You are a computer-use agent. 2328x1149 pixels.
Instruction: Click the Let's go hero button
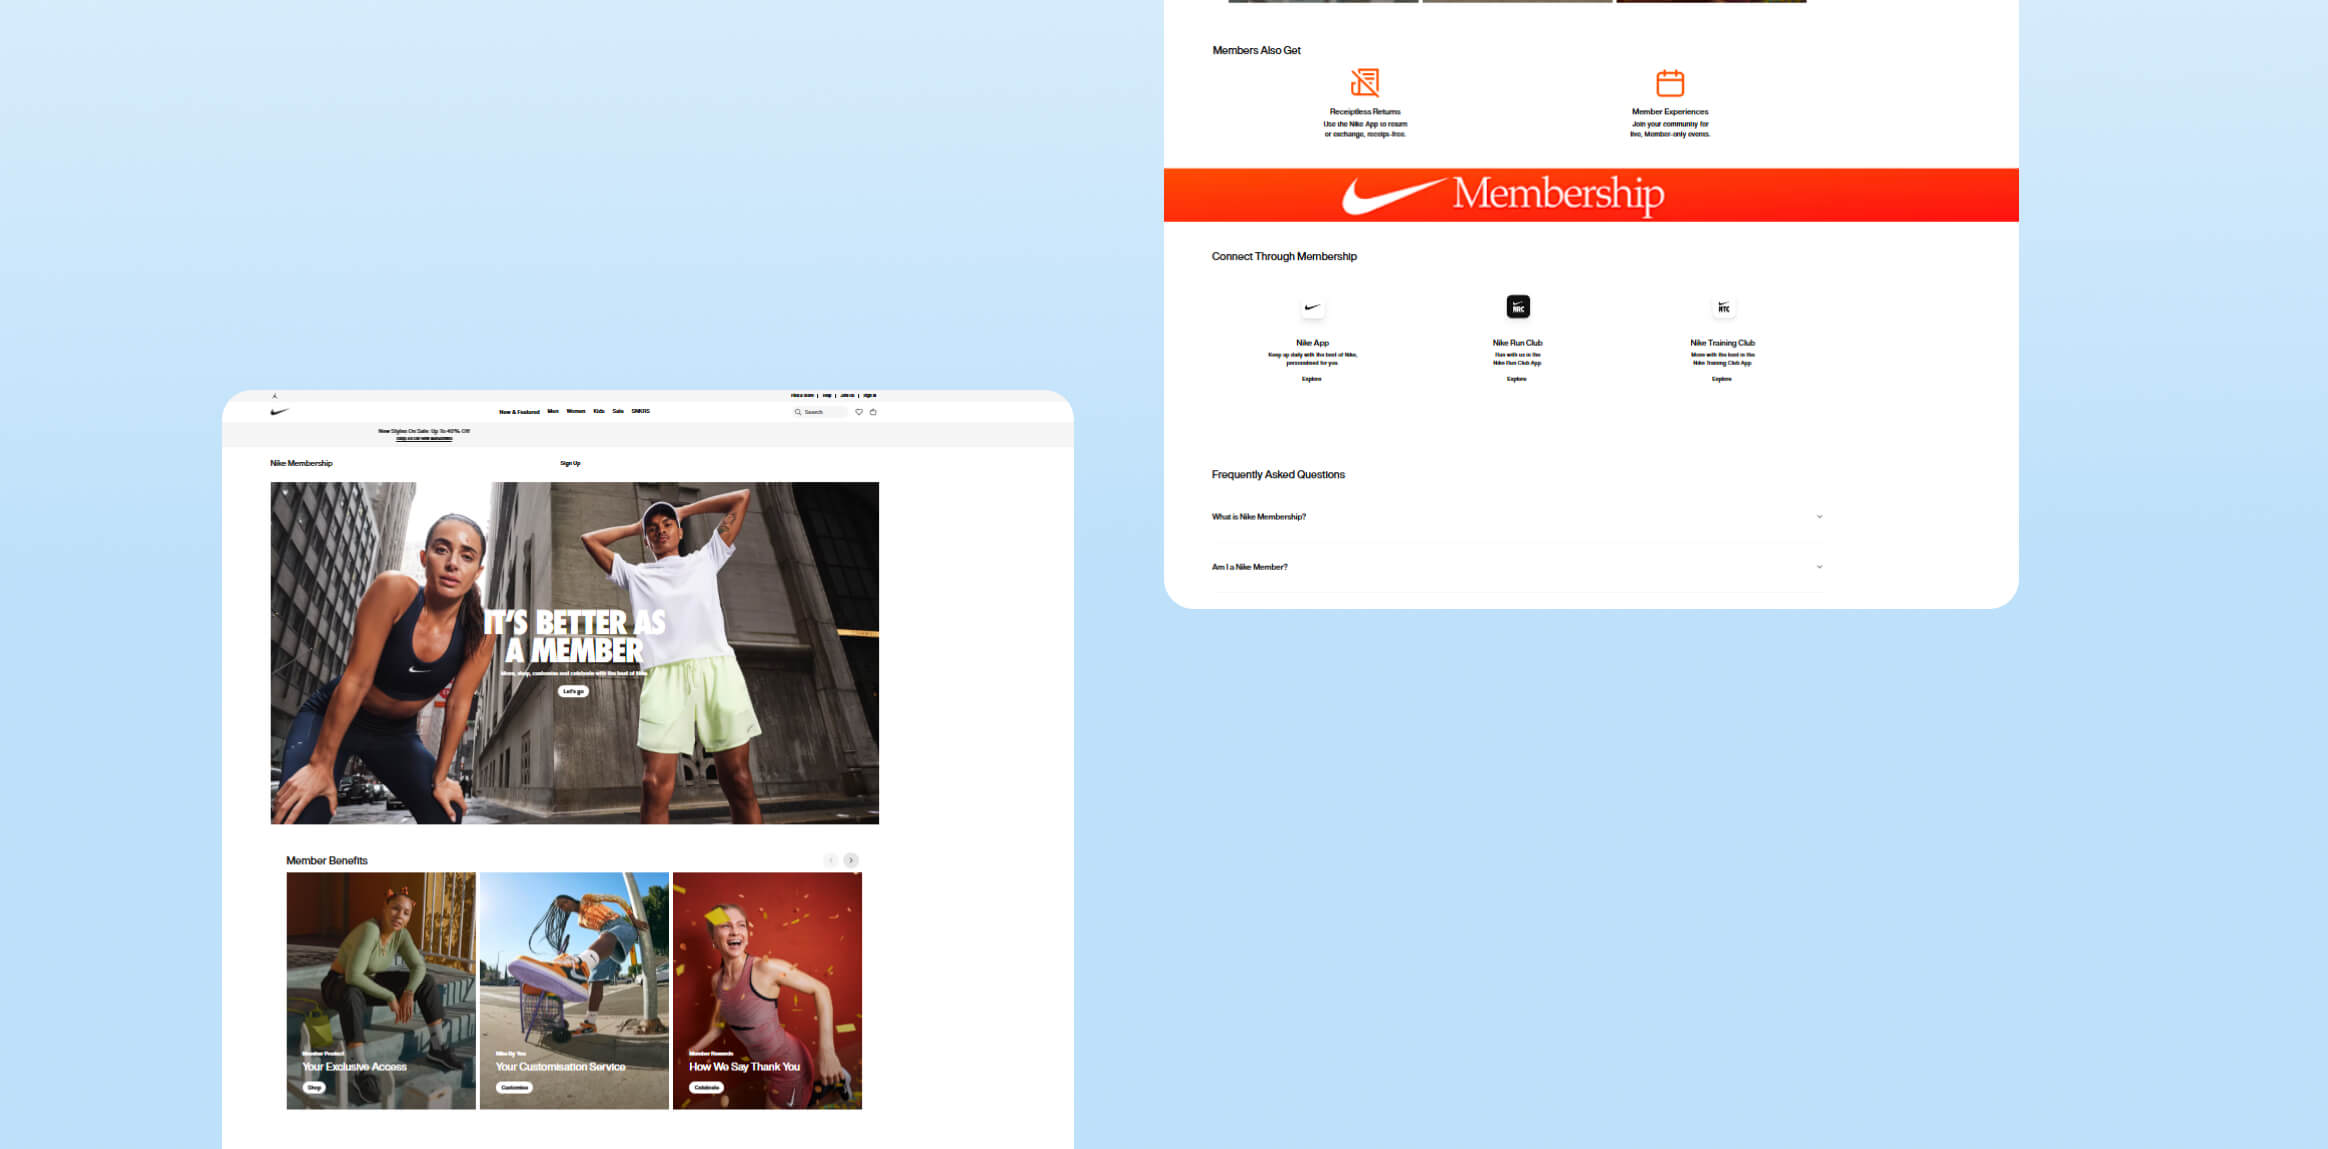573,691
